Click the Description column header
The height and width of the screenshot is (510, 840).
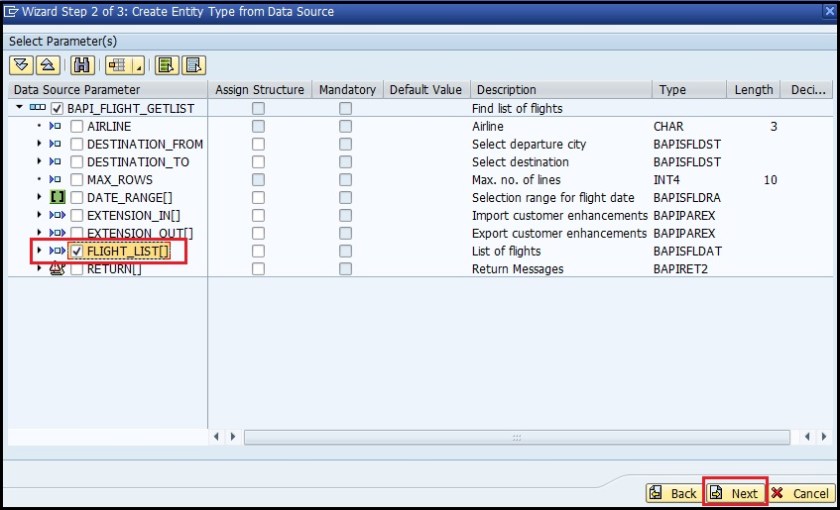[561, 89]
